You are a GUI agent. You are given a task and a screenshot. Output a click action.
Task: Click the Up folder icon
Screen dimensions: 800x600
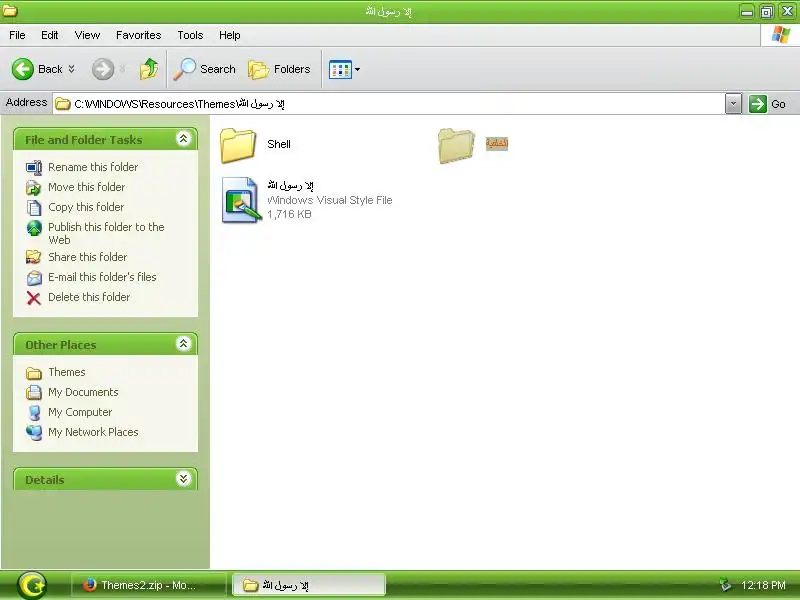coord(149,69)
